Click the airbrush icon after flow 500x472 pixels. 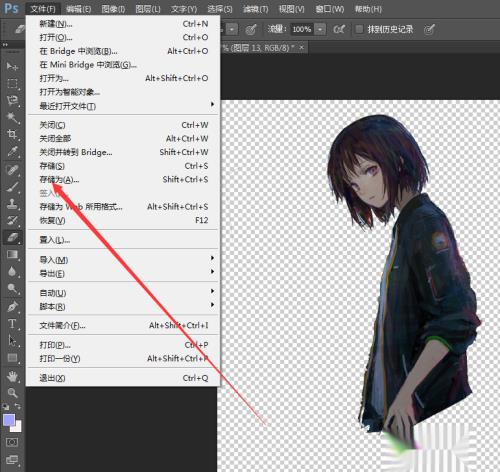[339, 30]
